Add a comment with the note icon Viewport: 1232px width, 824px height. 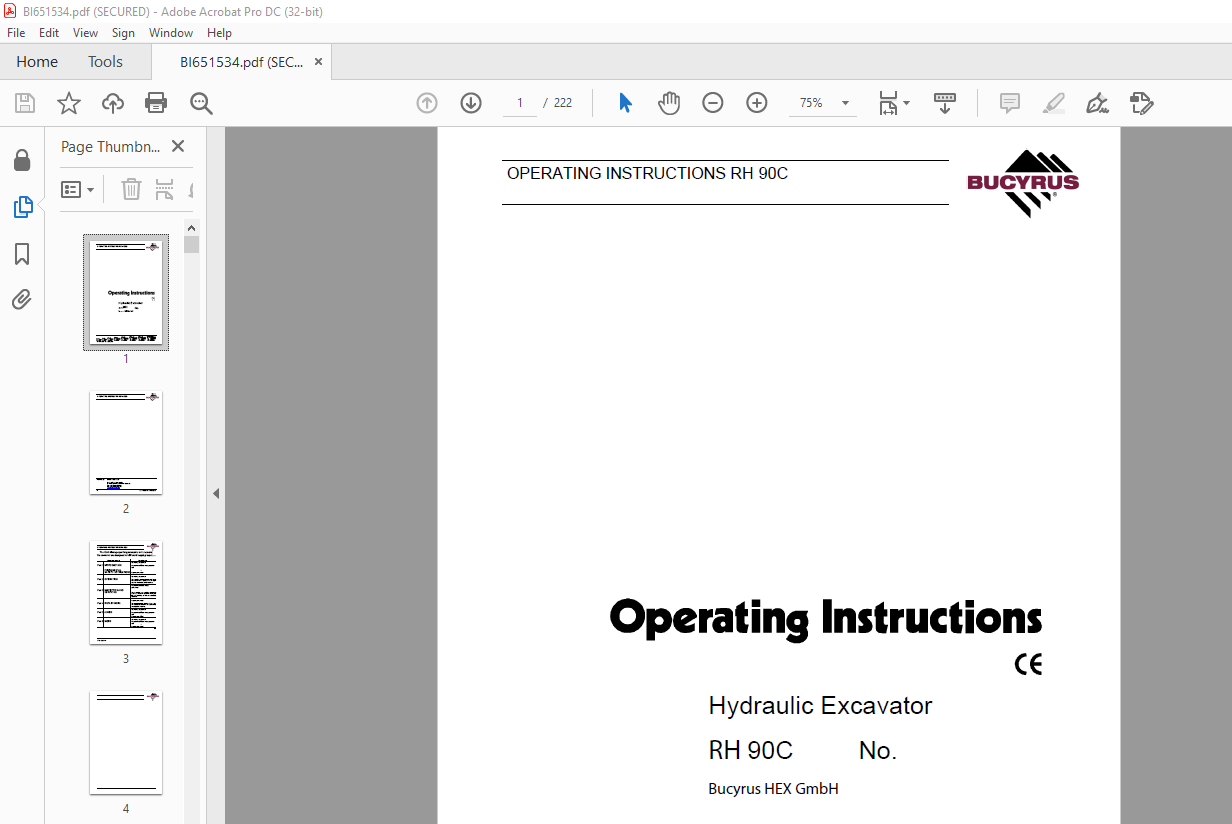[x=1010, y=103]
